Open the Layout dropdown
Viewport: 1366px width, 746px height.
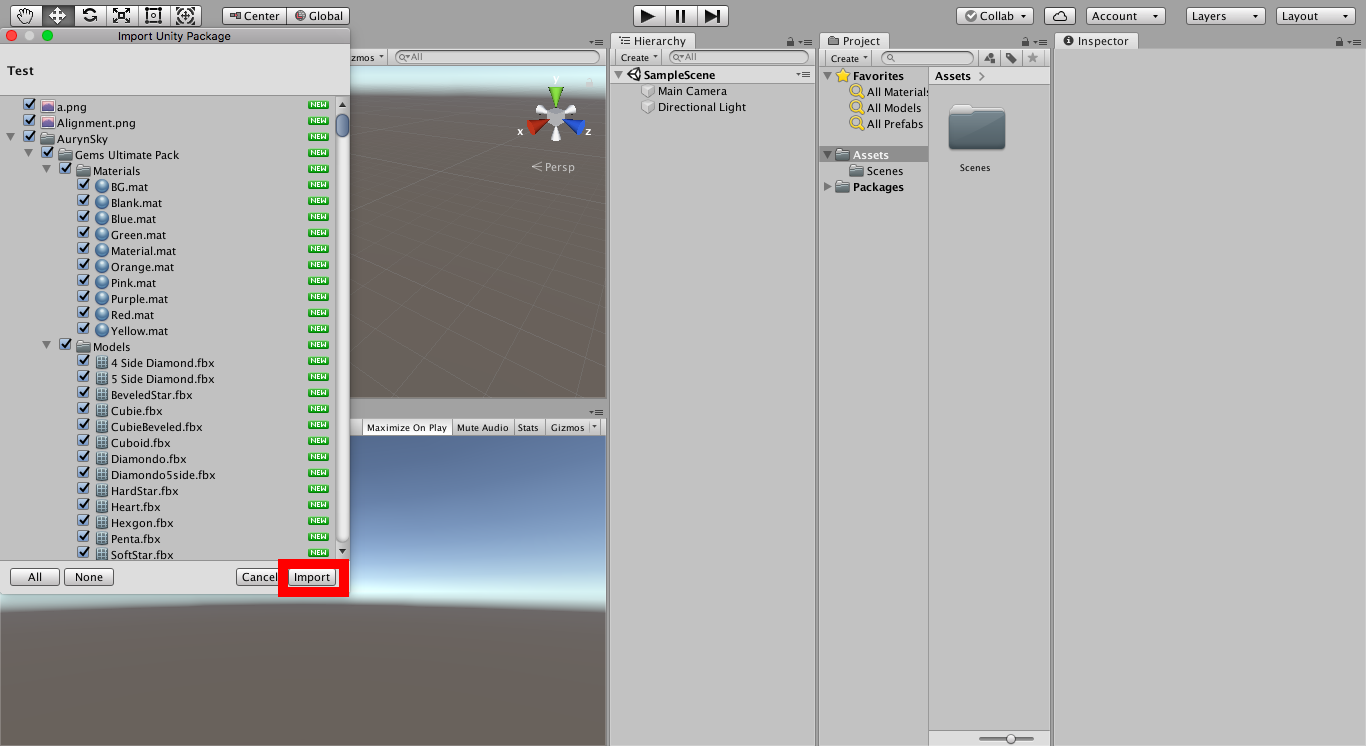pyautogui.click(x=1314, y=16)
